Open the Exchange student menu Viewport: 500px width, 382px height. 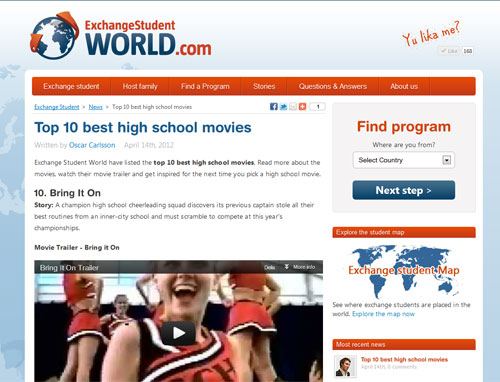[71, 86]
